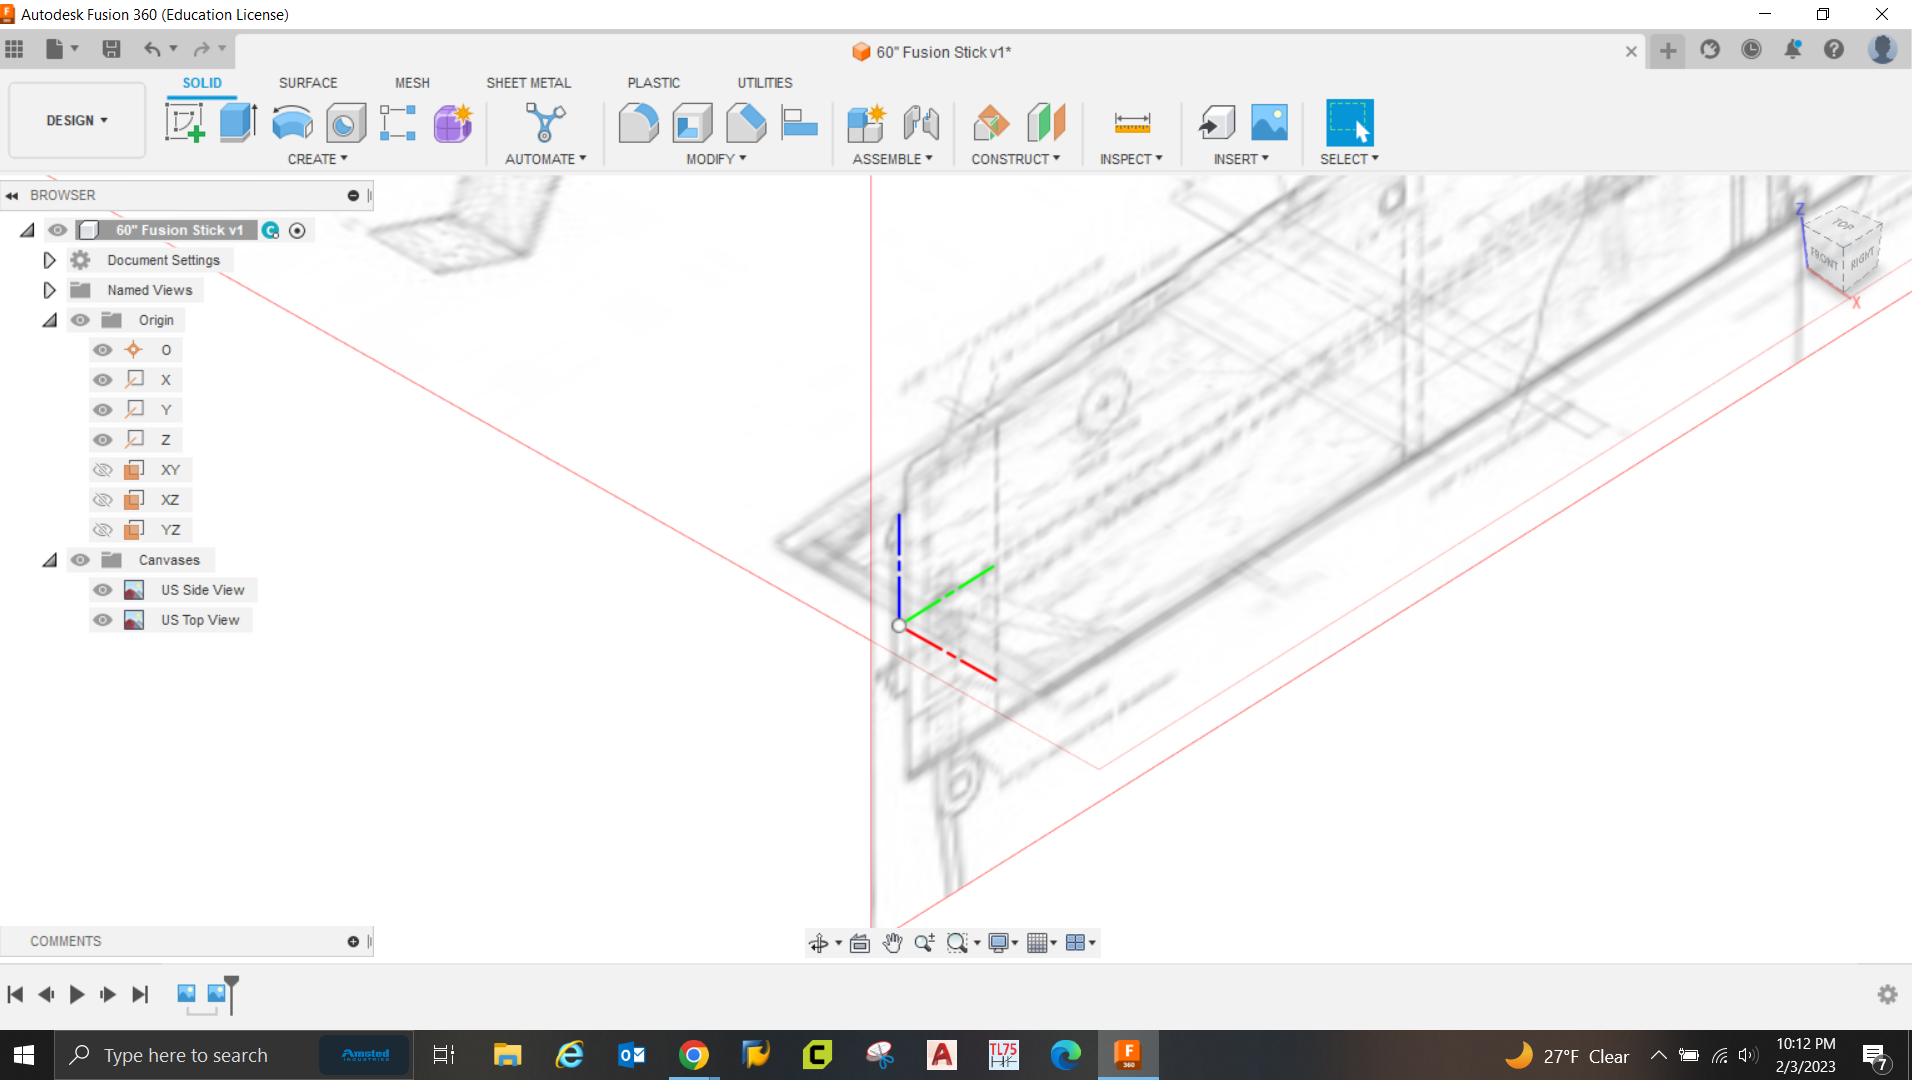Select the Create Sketch tool
Viewport: 1912px width, 1080px height.
pyautogui.click(x=186, y=121)
